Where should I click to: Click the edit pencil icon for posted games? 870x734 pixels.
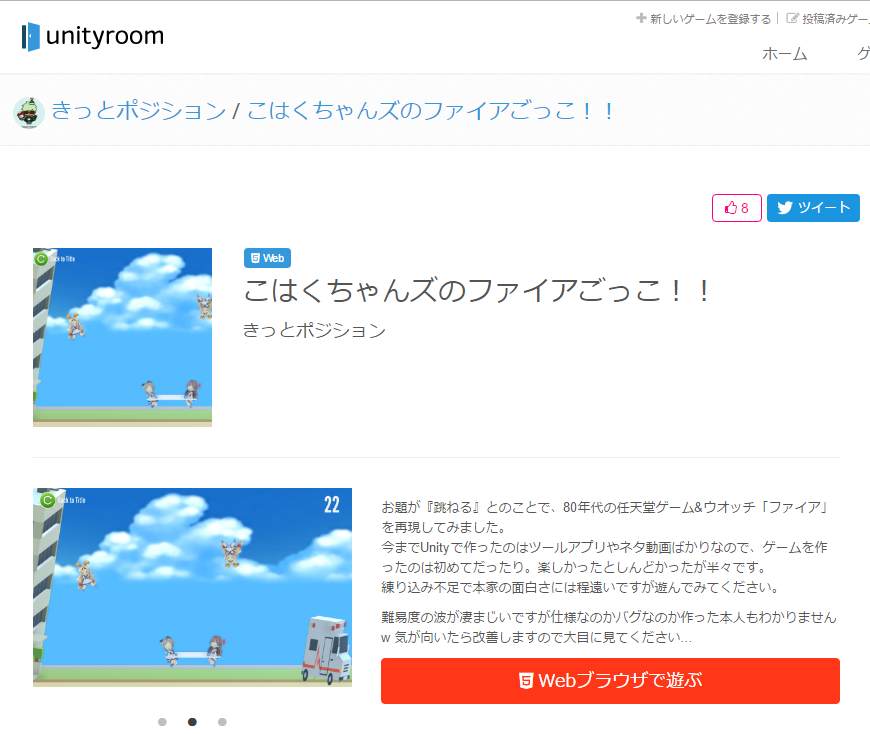(x=792, y=18)
